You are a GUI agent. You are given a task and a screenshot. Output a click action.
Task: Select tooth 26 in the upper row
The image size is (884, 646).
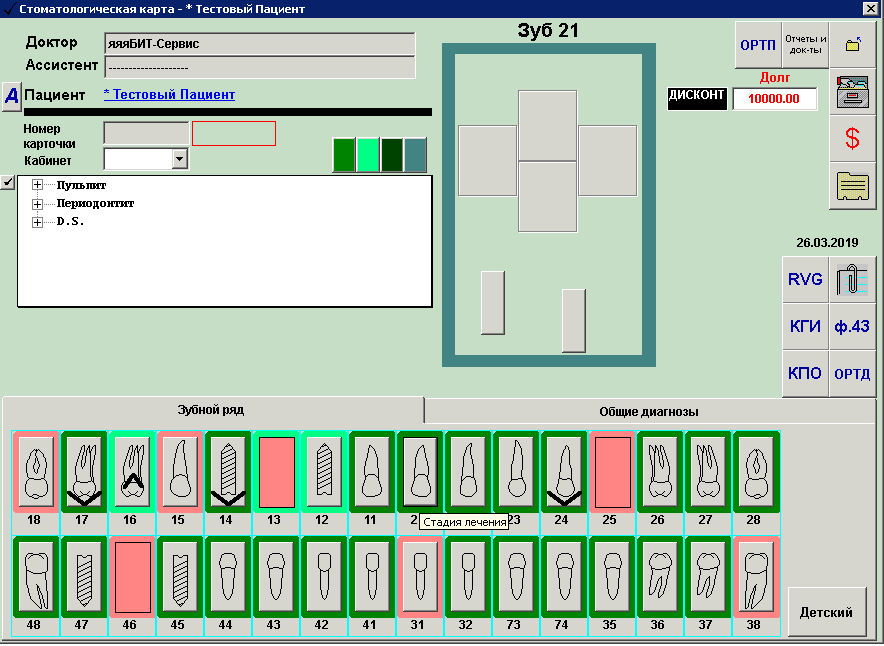659,471
